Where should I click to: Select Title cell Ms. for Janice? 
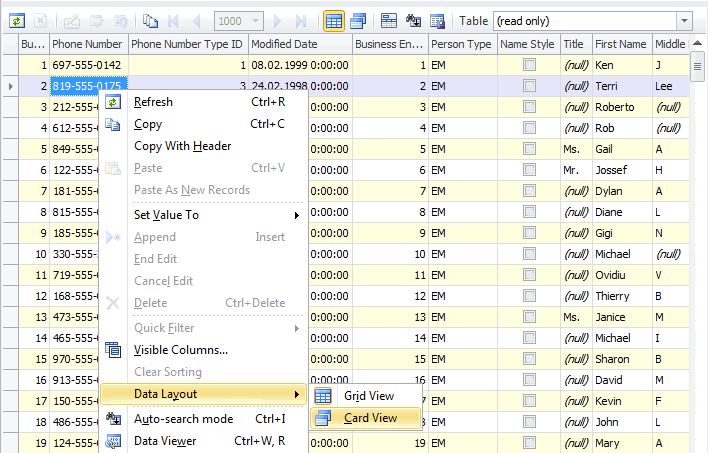coord(576,317)
